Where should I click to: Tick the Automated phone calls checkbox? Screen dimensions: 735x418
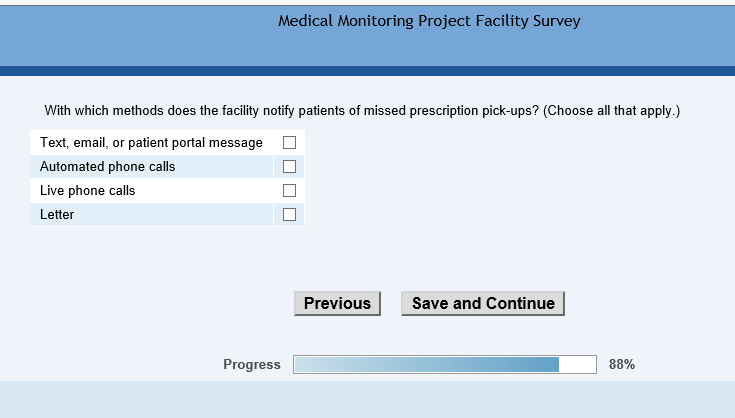[x=290, y=167]
